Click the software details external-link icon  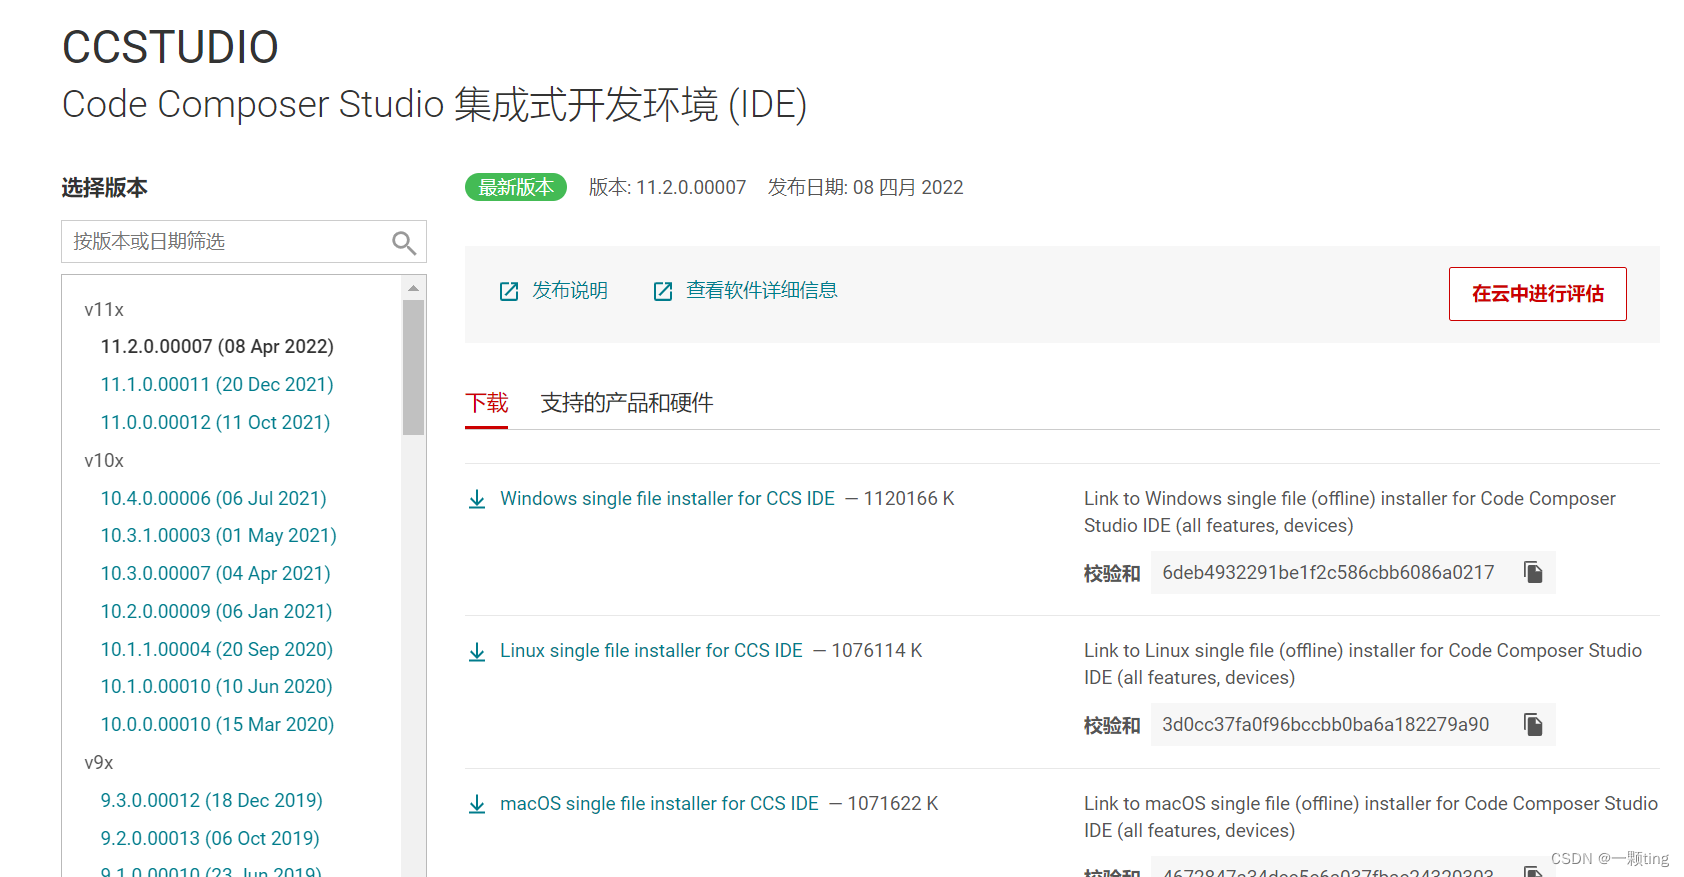tap(663, 291)
